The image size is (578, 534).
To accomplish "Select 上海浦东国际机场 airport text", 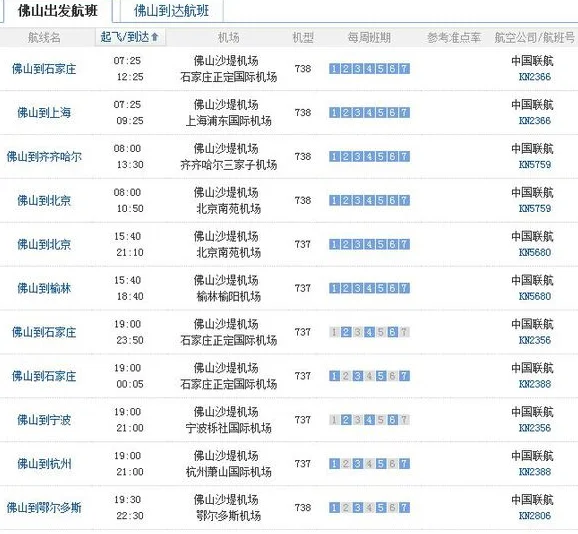I will 229,121.
